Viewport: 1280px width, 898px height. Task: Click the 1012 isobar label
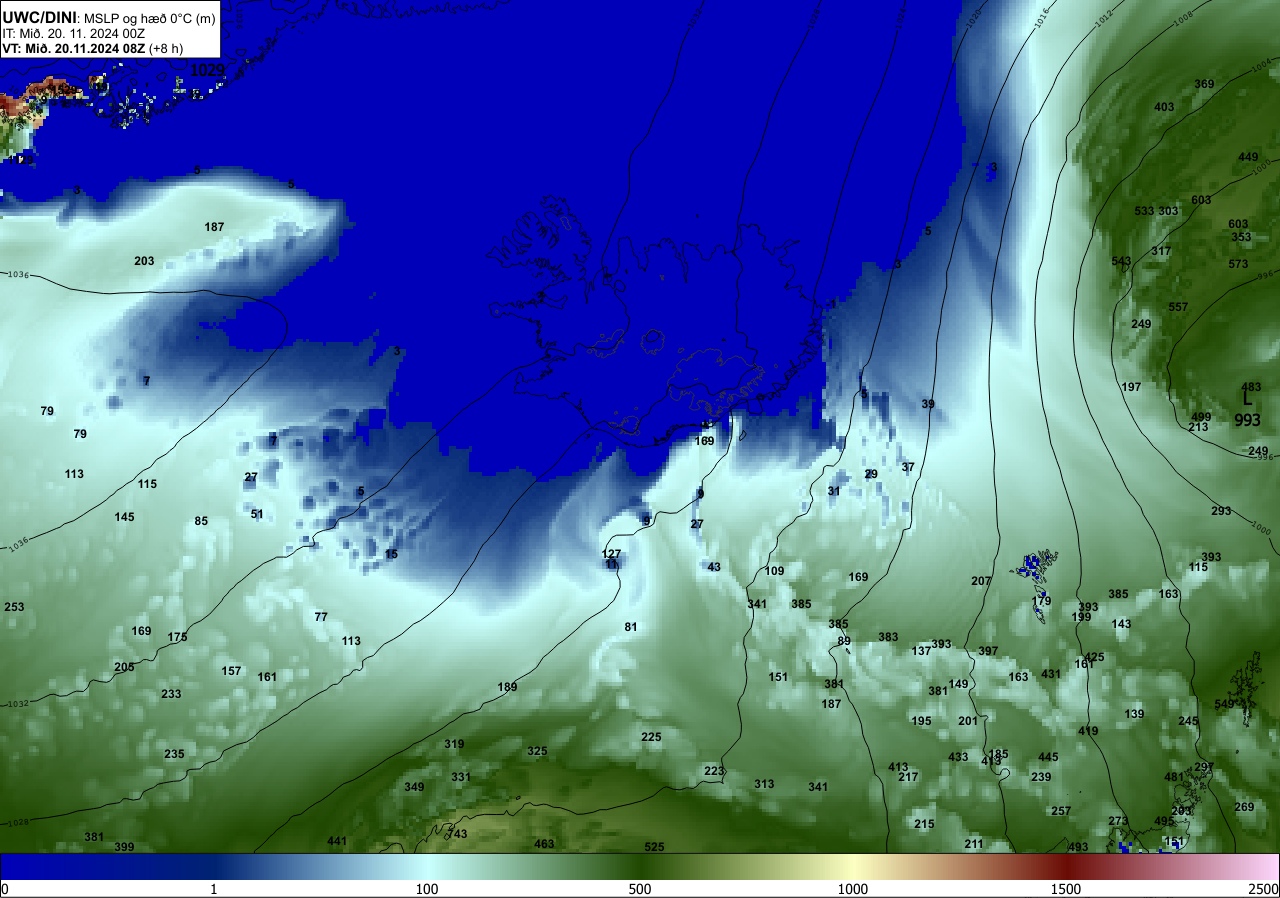(1104, 19)
